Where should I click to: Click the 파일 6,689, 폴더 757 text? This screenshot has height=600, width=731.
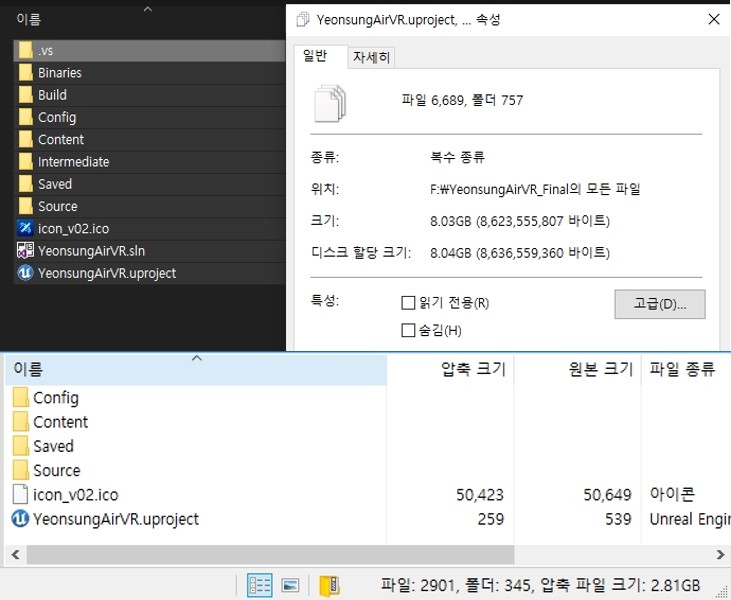[462, 100]
